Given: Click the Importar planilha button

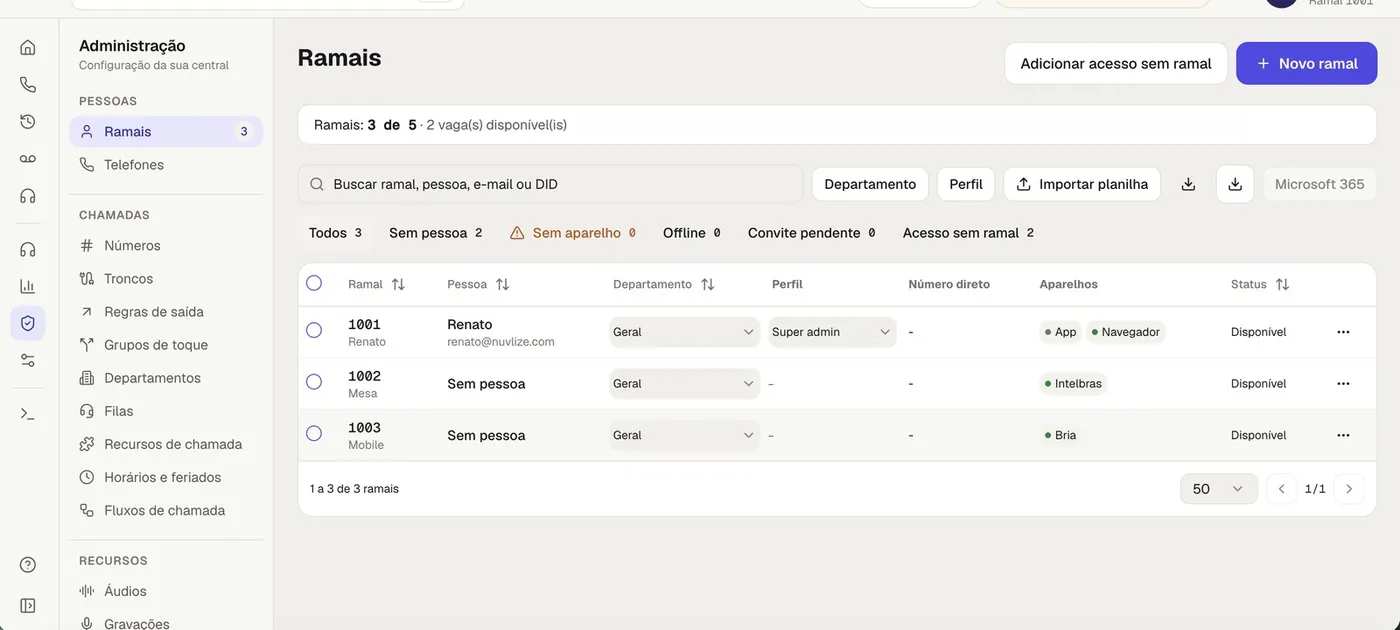Looking at the screenshot, I should coord(1082,184).
